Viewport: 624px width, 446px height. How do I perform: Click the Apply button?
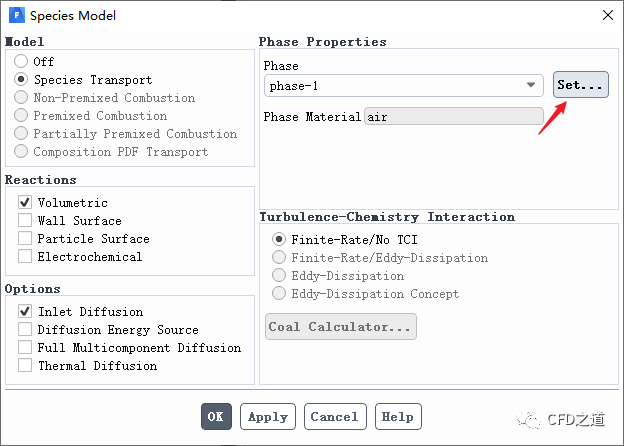pos(268,417)
